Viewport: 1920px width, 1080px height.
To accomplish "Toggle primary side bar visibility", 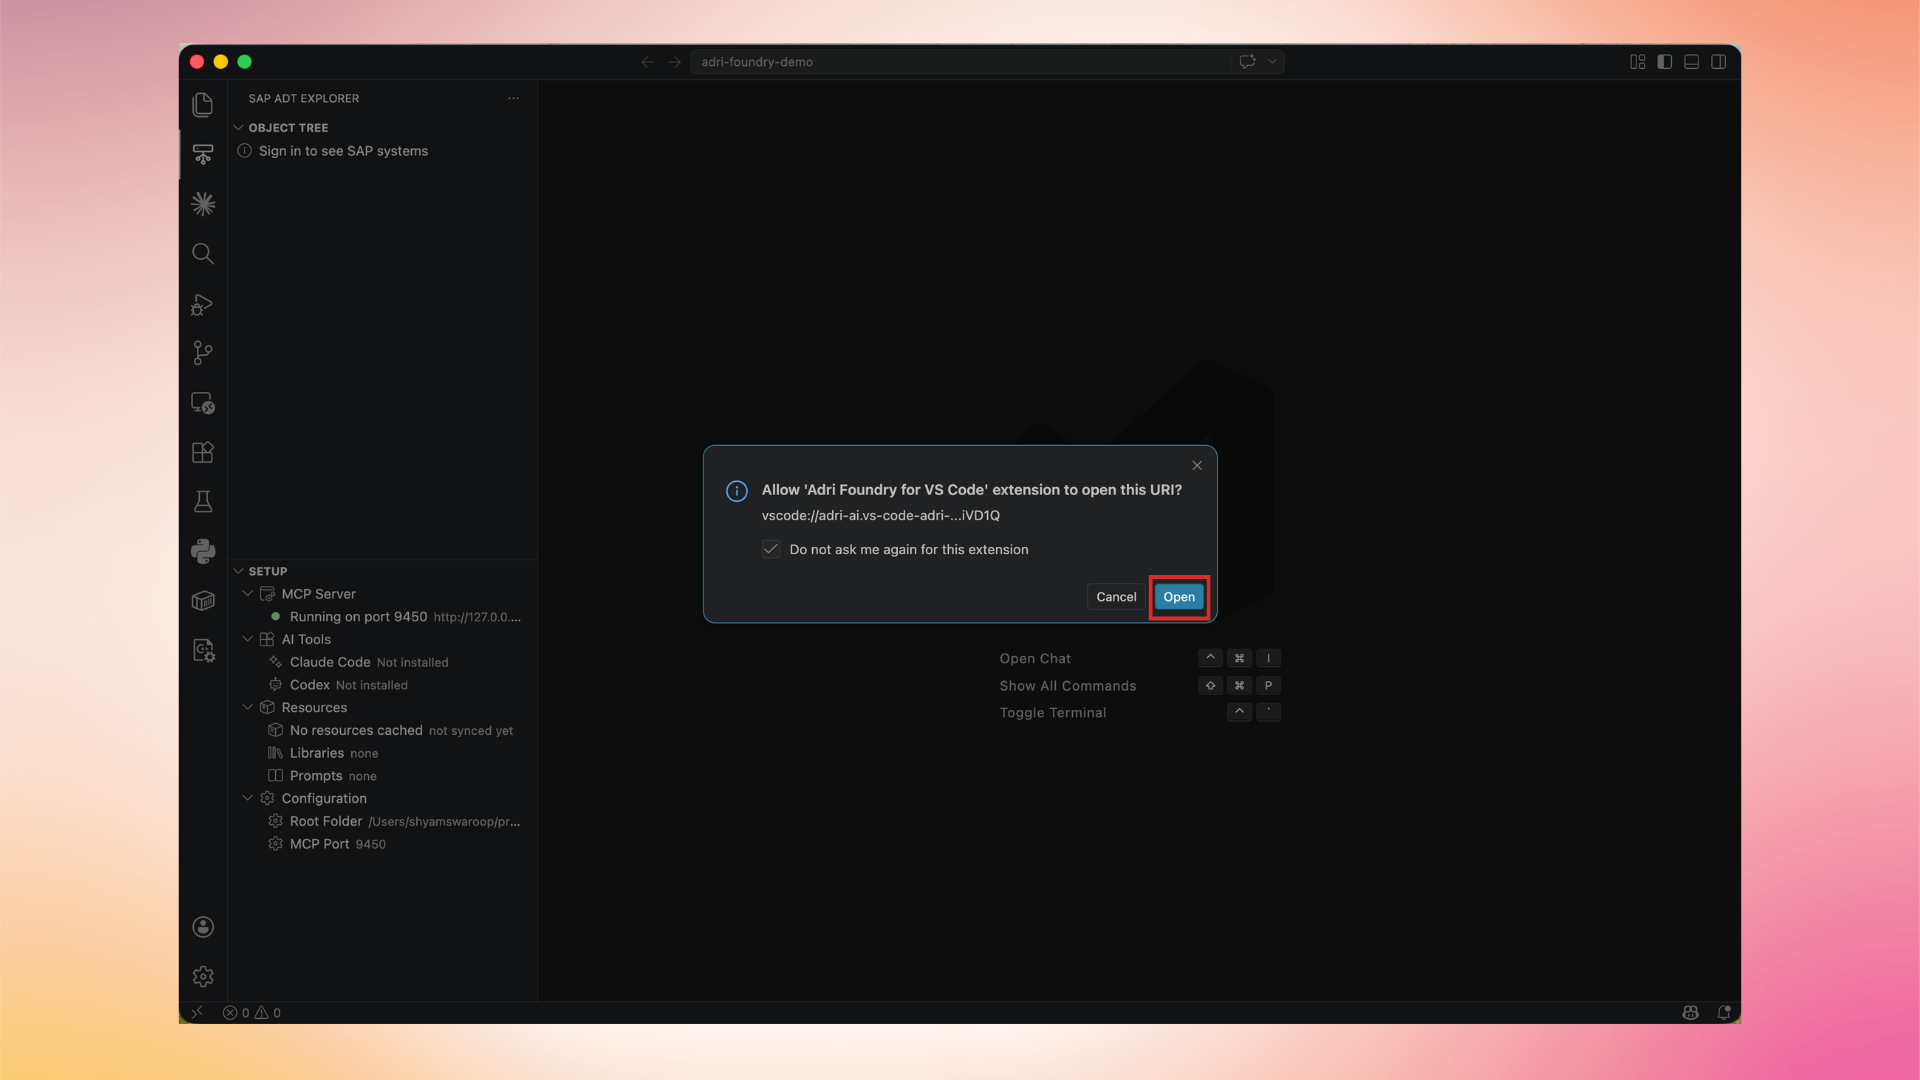I will click(1664, 62).
